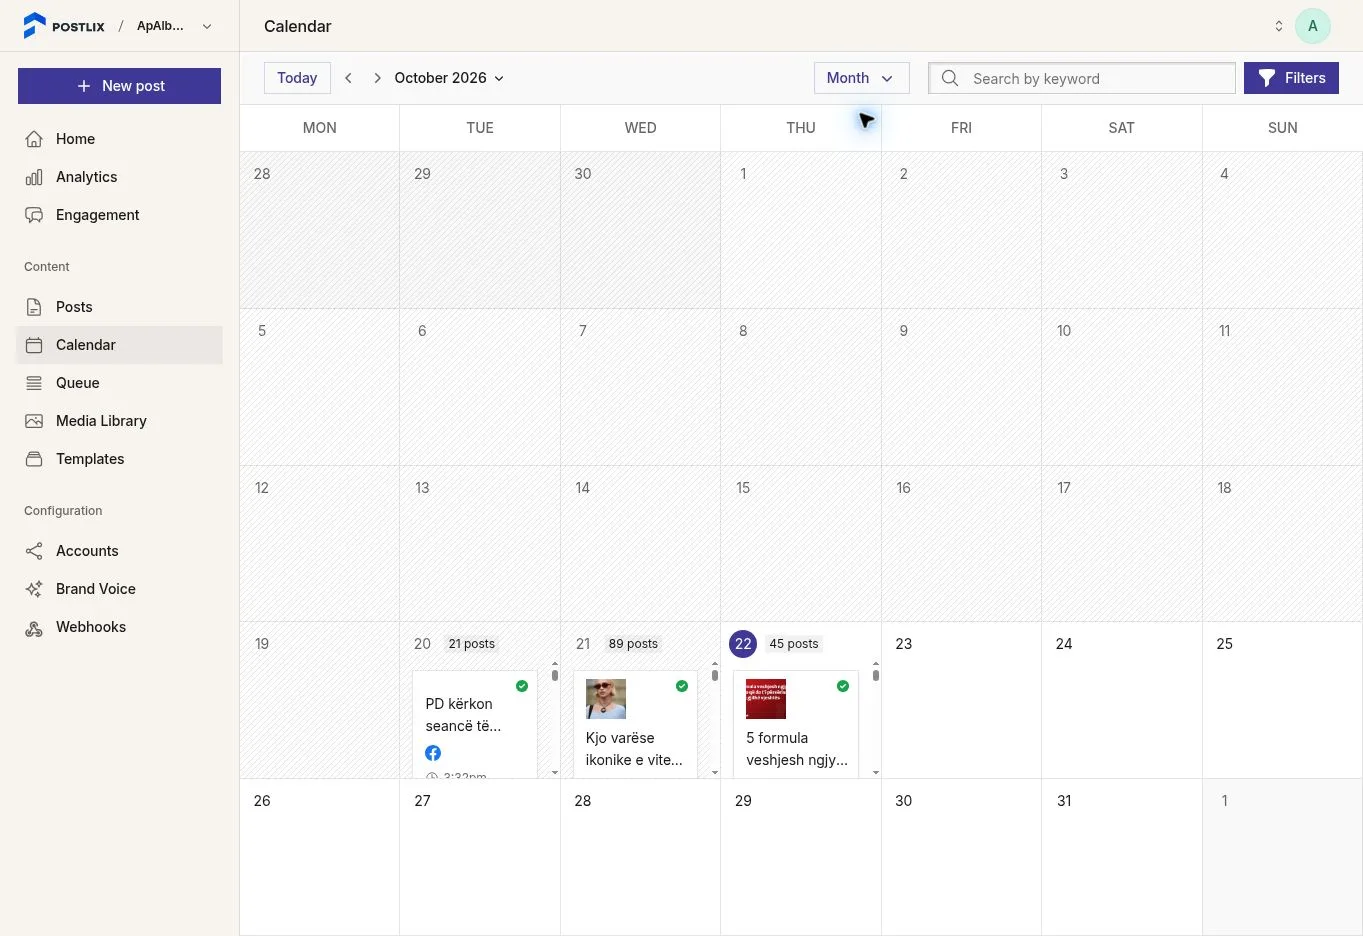Open the Queue menu item
The image size is (1363, 936).
click(x=120, y=383)
